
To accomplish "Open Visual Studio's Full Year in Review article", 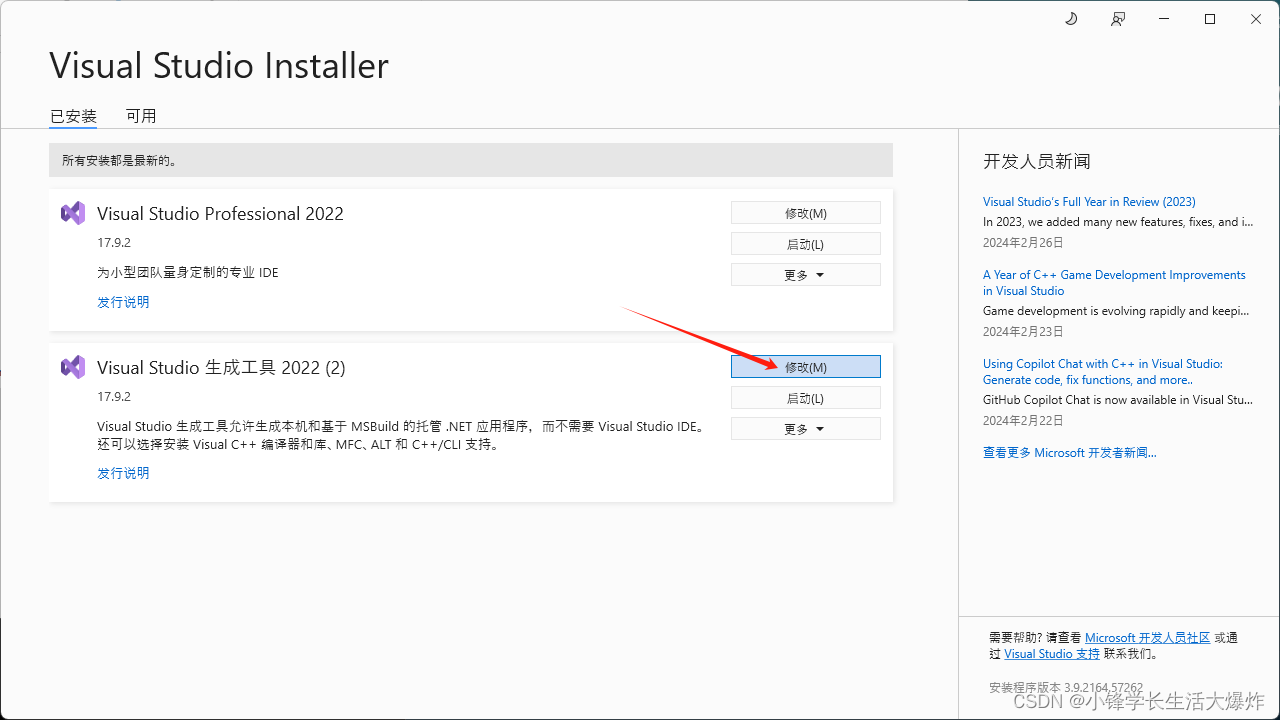I will point(1089,202).
